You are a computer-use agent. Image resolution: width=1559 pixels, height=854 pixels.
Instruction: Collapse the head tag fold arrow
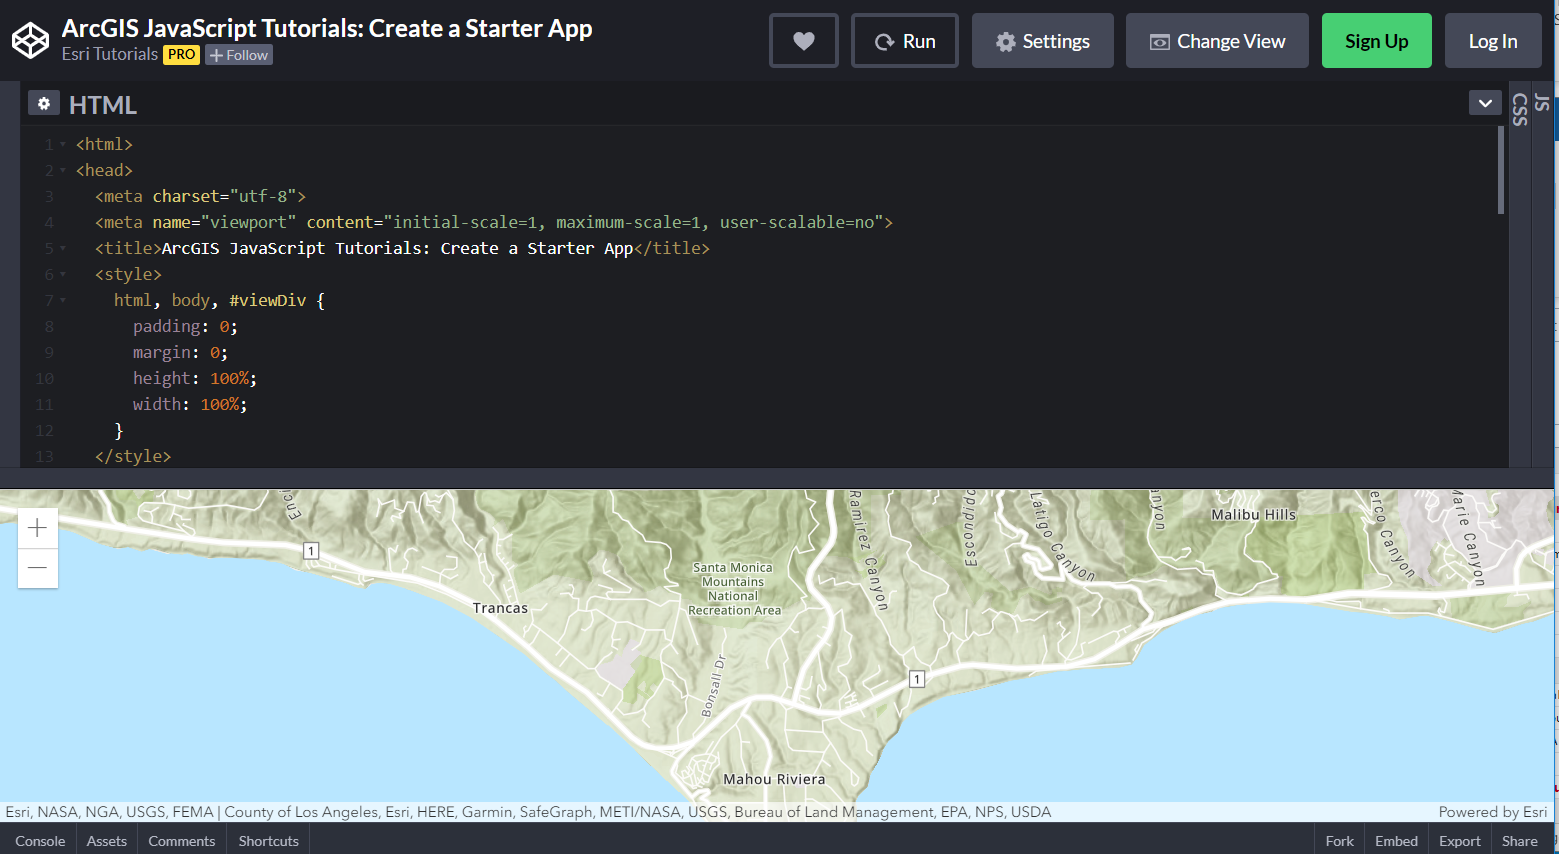click(63, 171)
